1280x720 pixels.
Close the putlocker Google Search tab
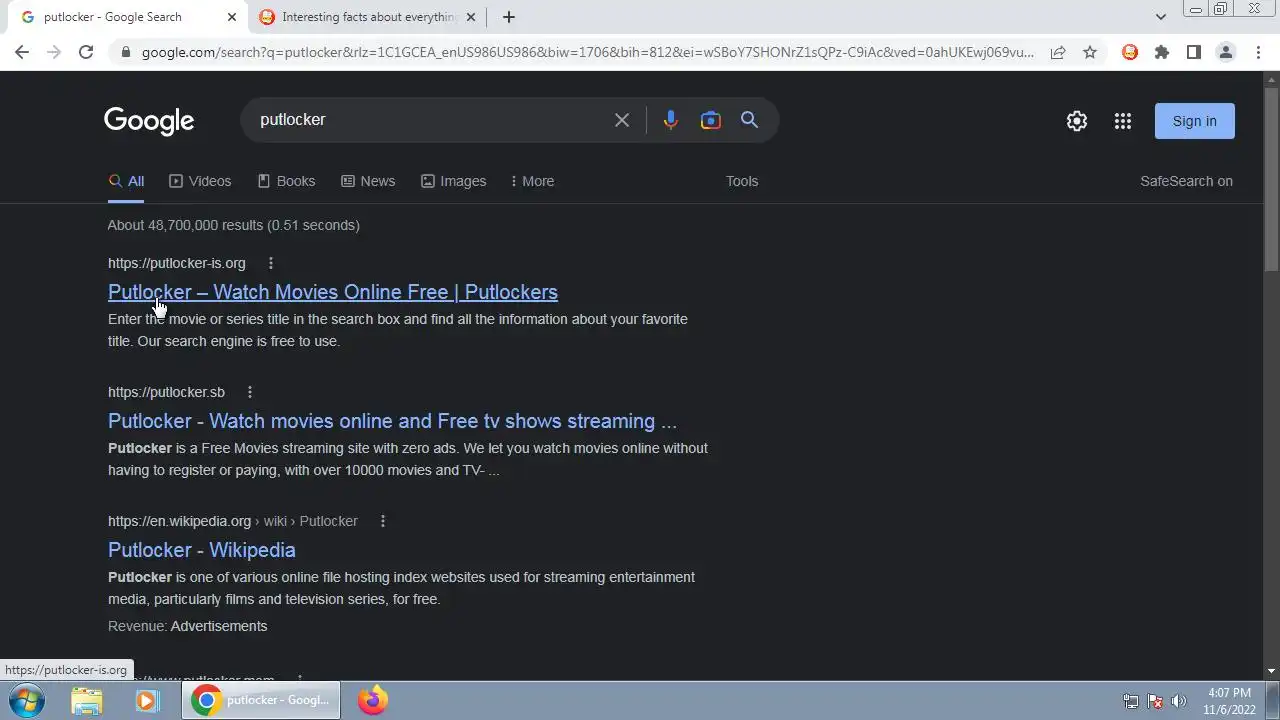[x=232, y=17]
